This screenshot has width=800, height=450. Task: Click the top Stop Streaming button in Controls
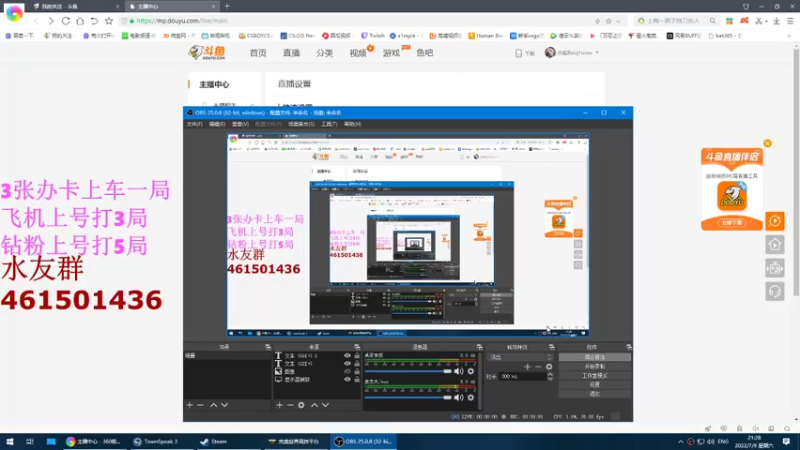[x=595, y=357]
